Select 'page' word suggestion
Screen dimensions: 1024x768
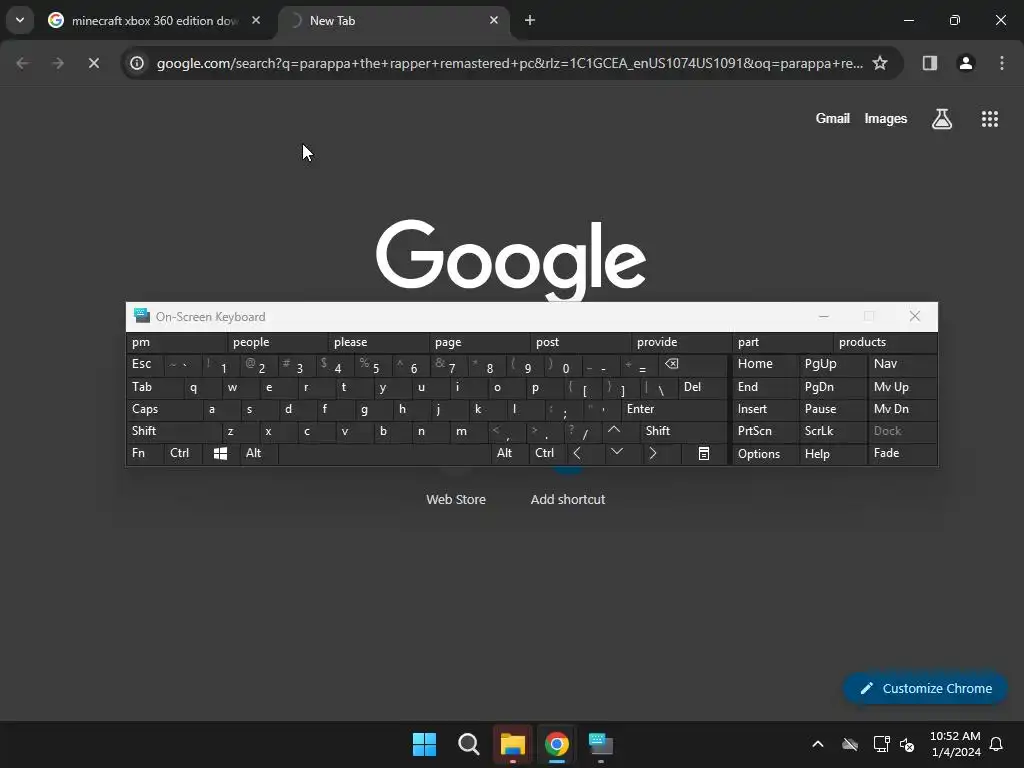479,342
